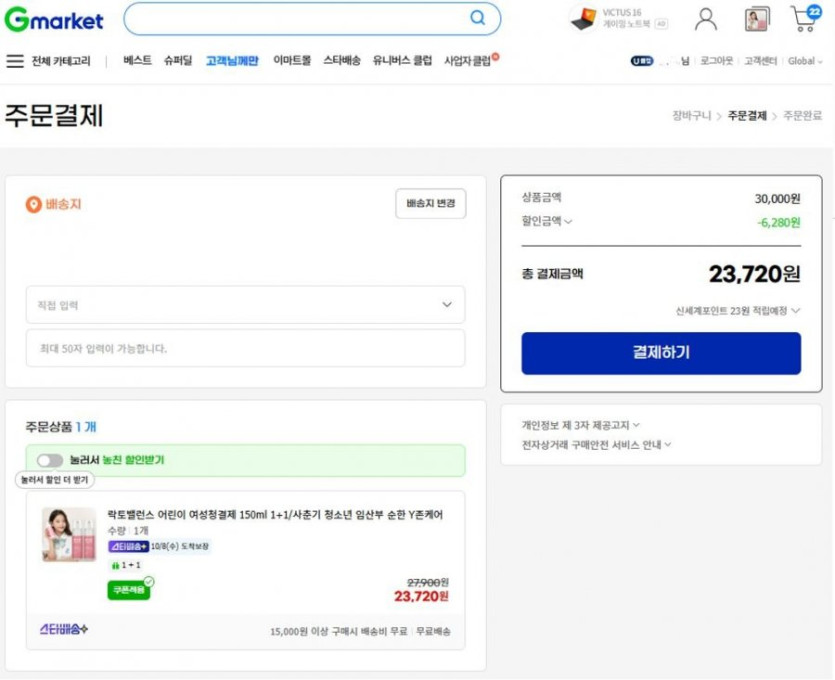Go to 슈퍼딜 menu
This screenshot has width=835, height=680.
(x=178, y=61)
